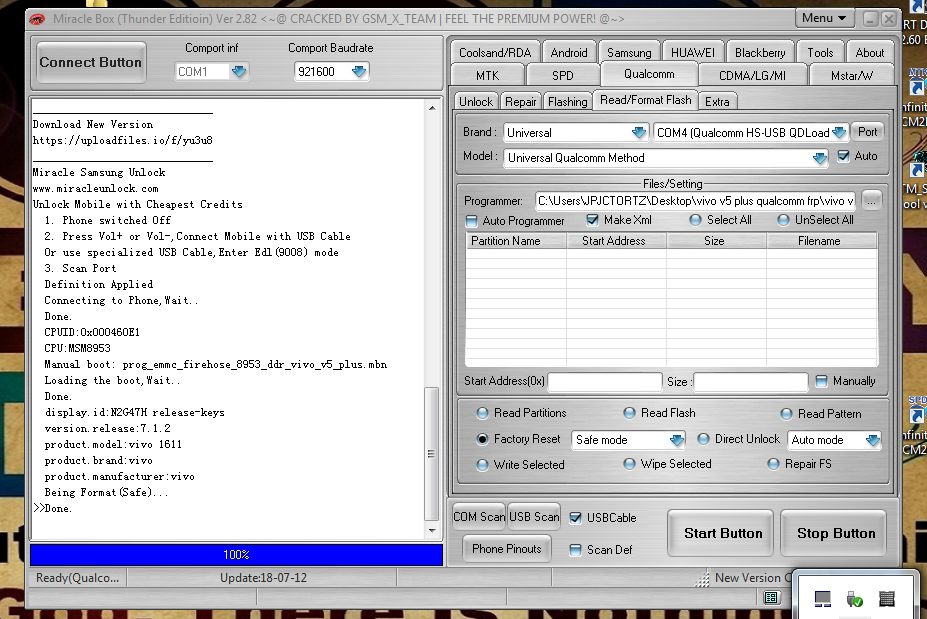Open the Menu dropdown in title bar
The image size is (927, 619).
click(x=824, y=18)
